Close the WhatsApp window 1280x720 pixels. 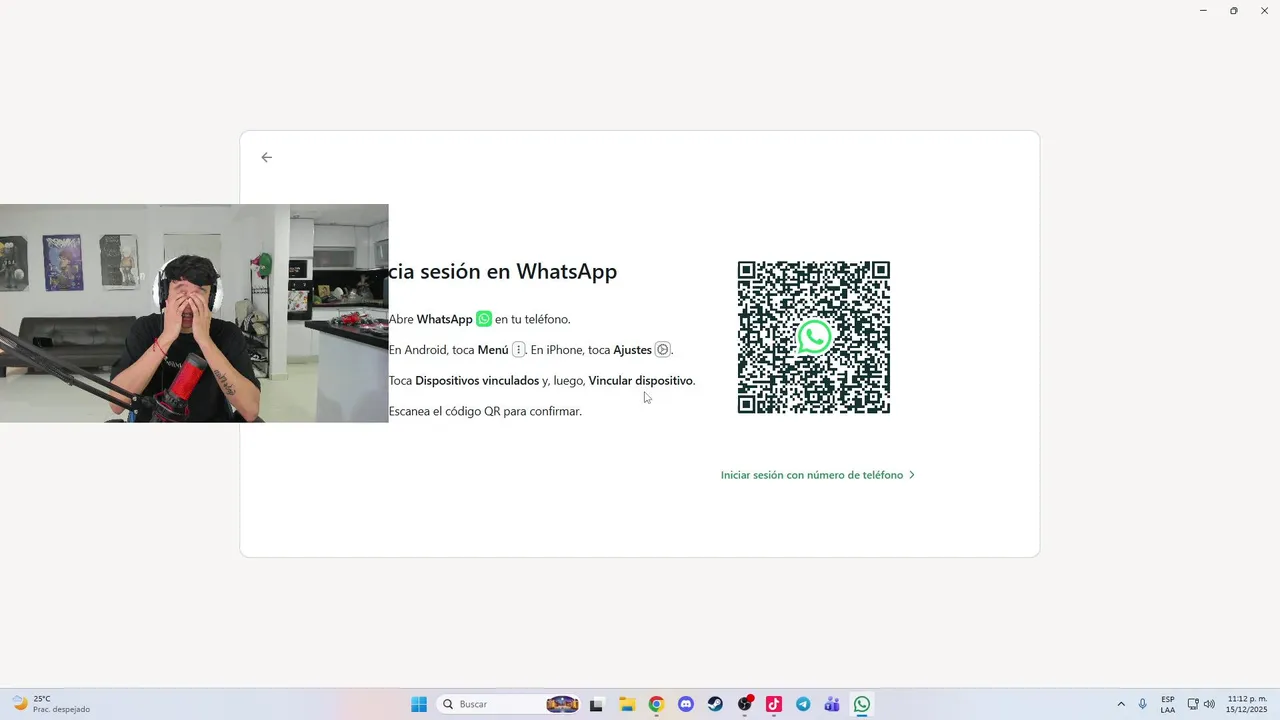point(1265,10)
